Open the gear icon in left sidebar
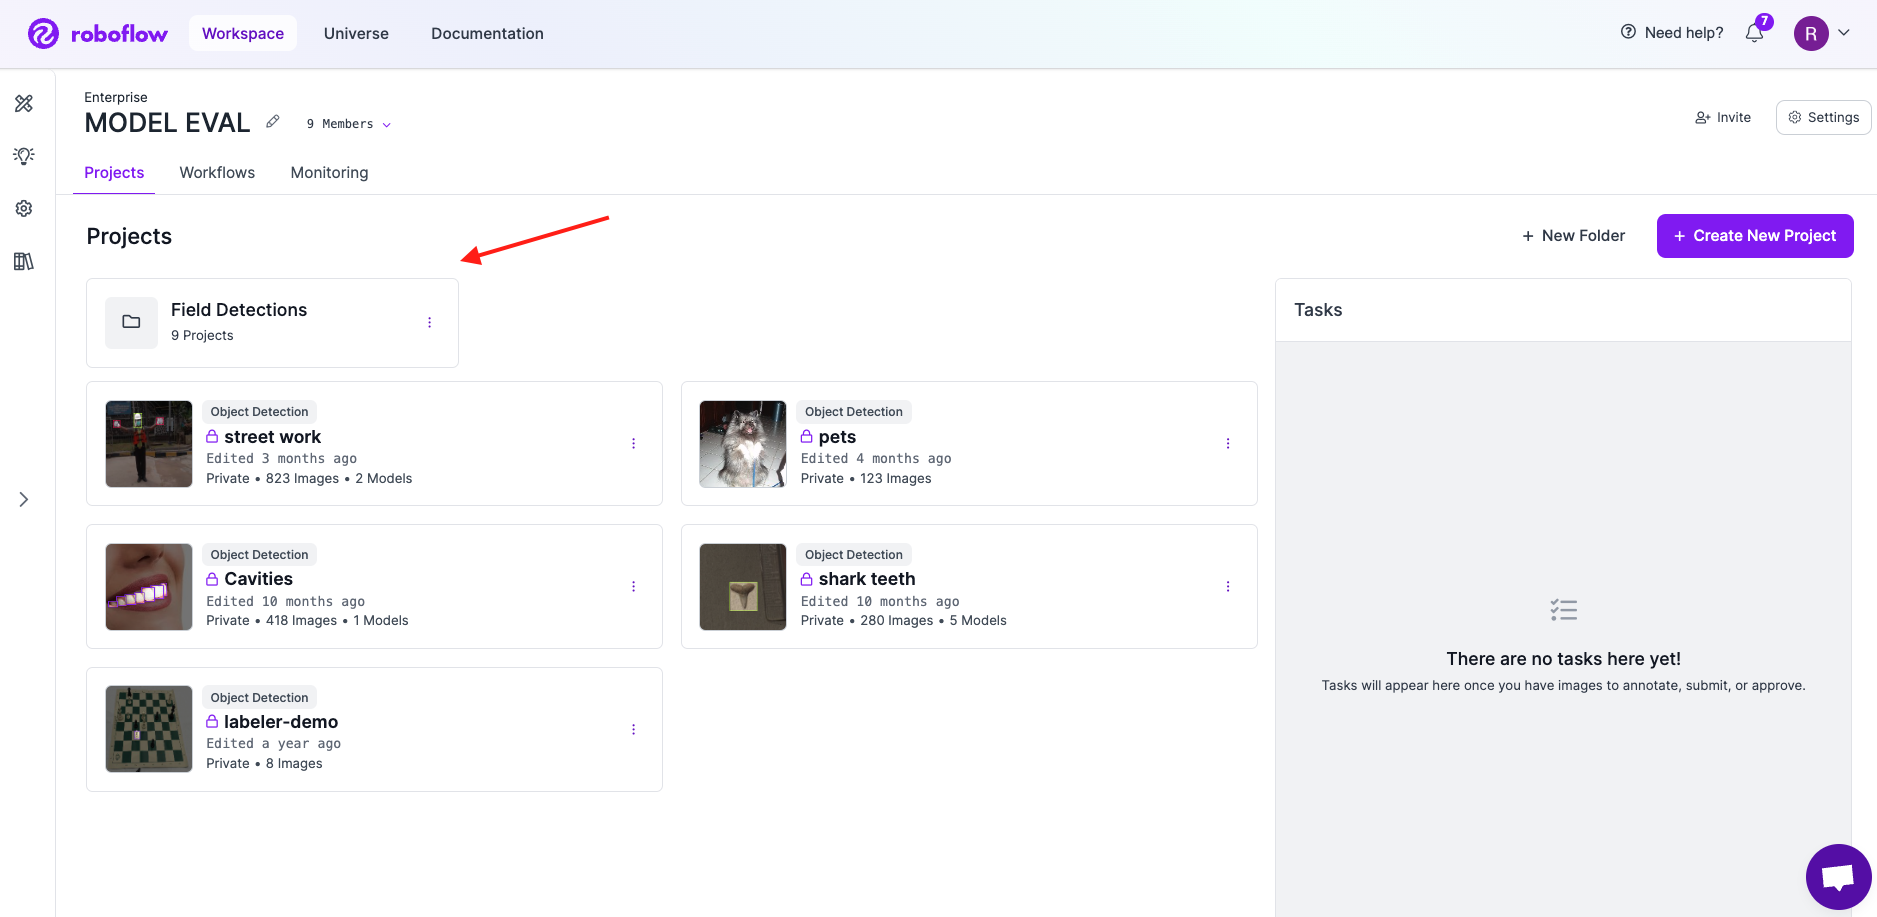The width and height of the screenshot is (1877, 917). click(x=24, y=208)
